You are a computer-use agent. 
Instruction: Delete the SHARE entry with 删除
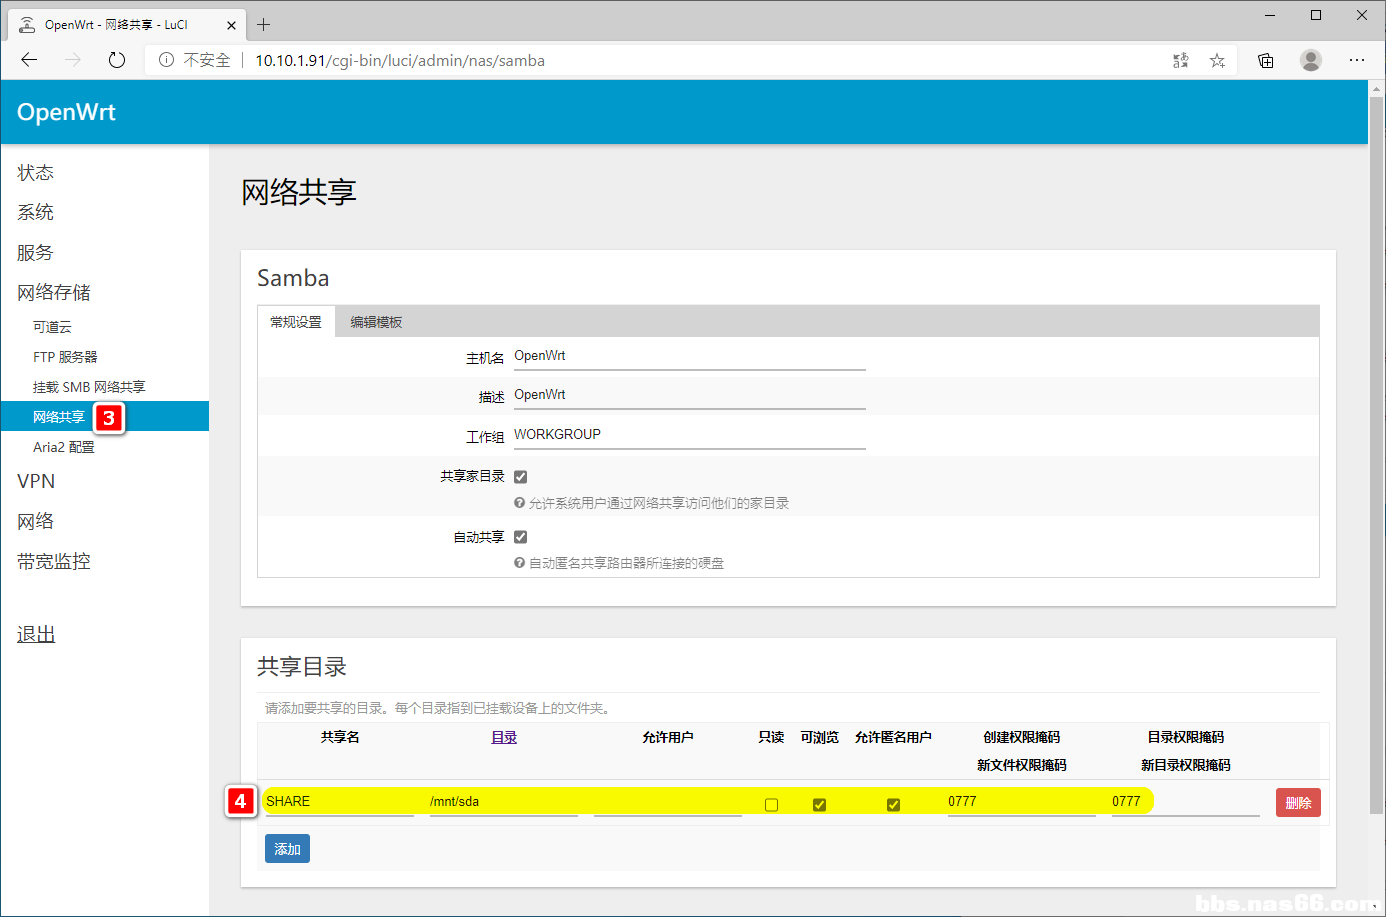[x=1298, y=803]
